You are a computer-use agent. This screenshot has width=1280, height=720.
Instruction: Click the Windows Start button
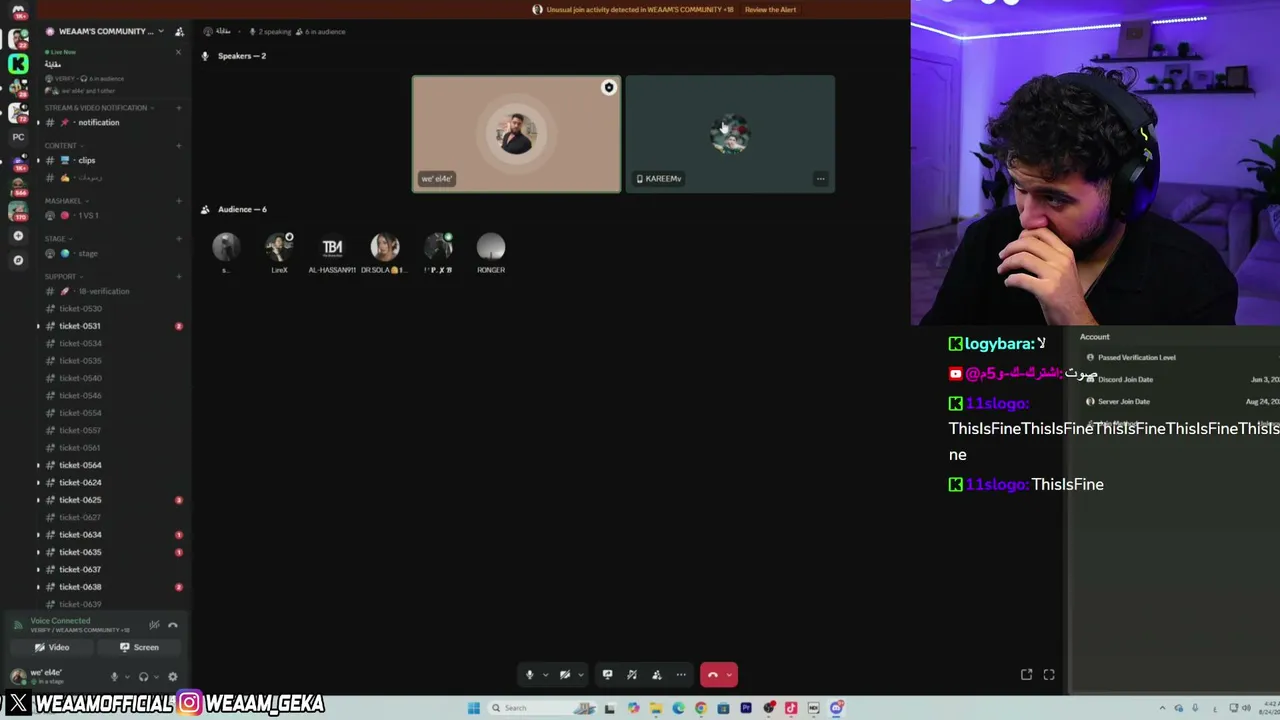(474, 708)
